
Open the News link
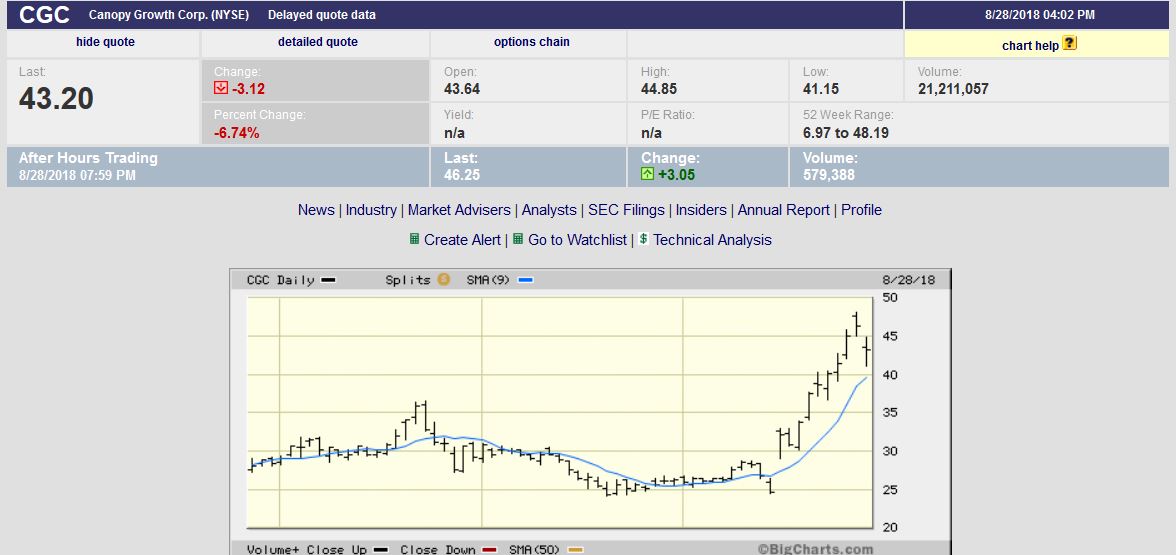316,210
